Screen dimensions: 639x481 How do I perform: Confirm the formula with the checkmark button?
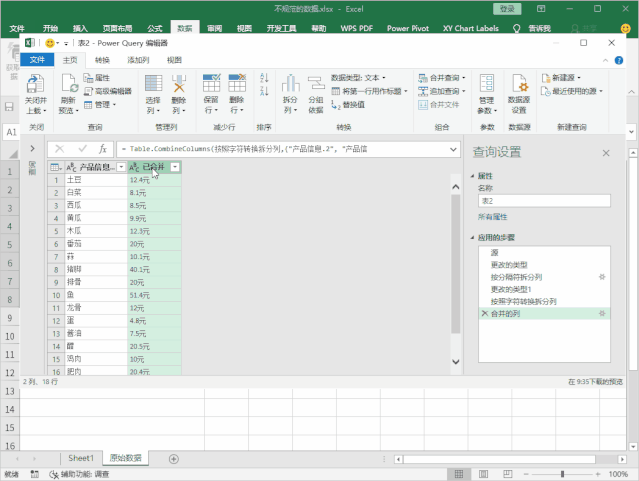coord(80,148)
